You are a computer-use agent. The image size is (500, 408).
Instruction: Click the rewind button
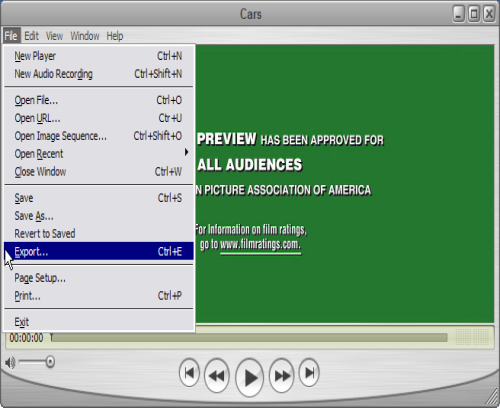[x=217, y=376]
